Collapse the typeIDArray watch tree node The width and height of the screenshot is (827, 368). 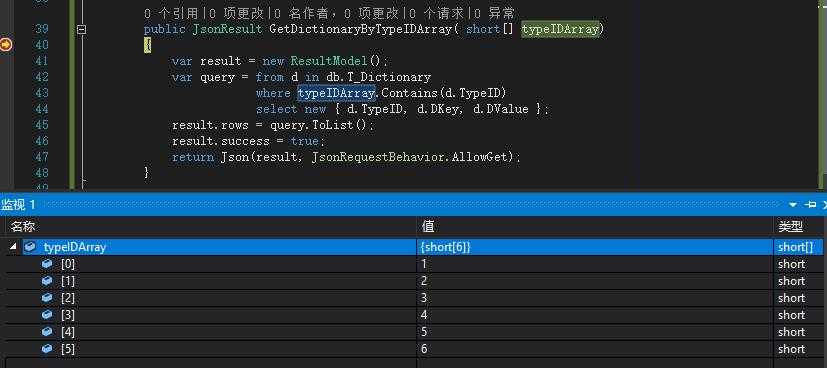pos(13,246)
